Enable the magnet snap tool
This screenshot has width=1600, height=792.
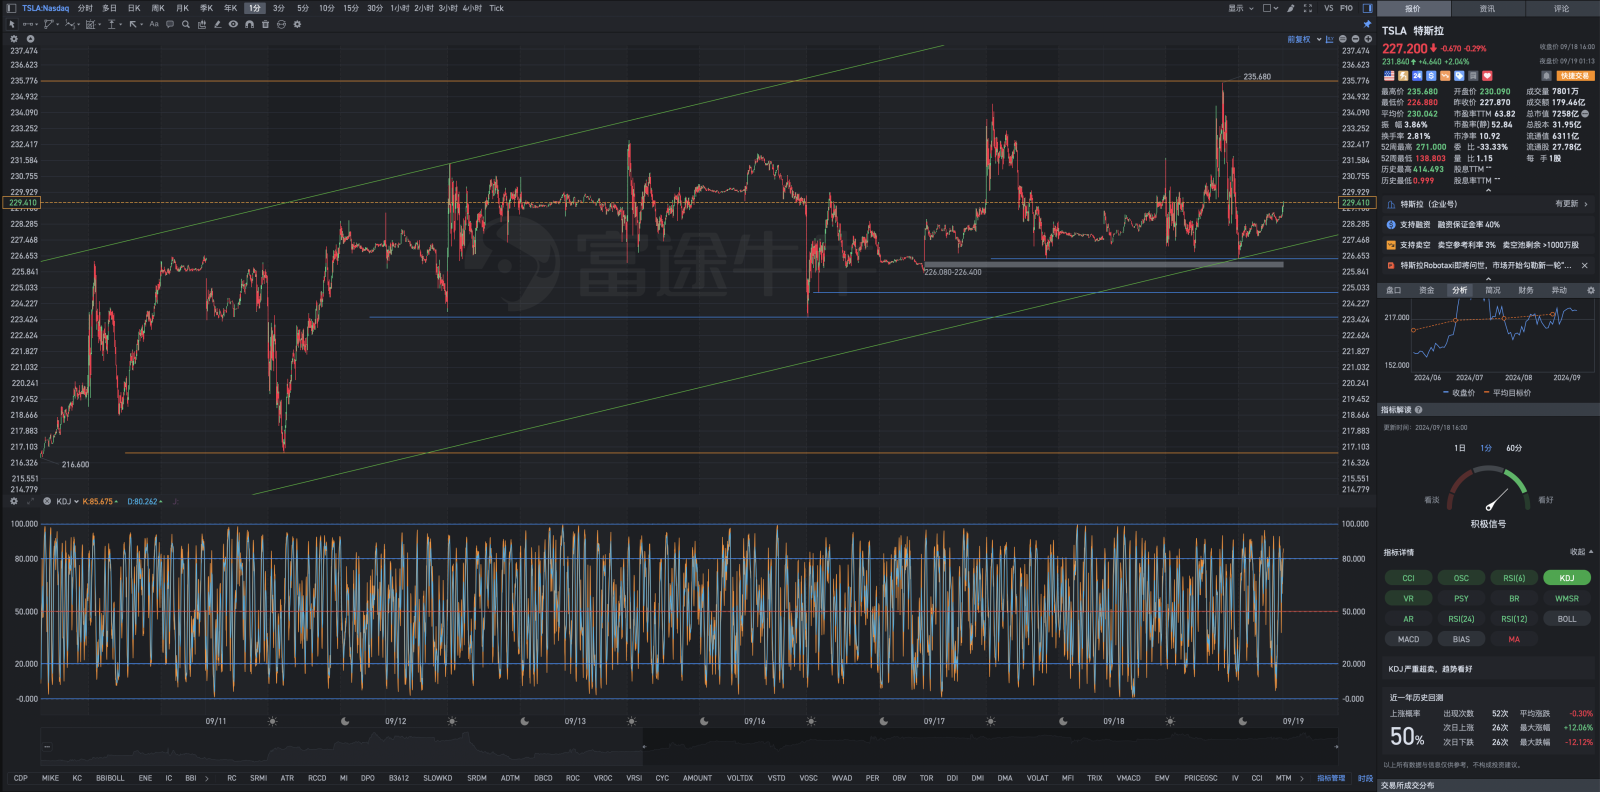tap(249, 24)
